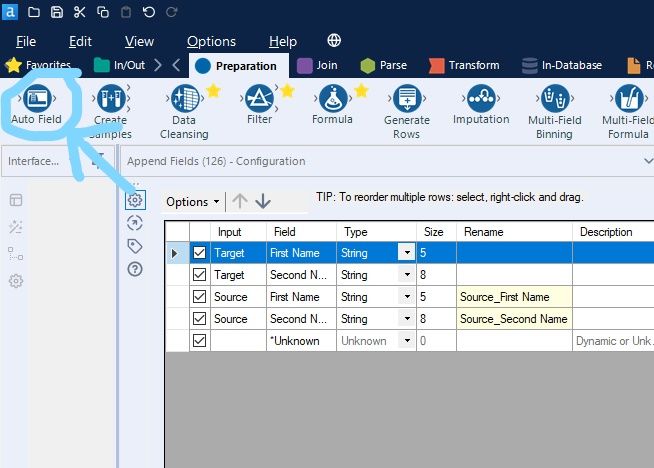Select the Imputation tool icon

tap(481, 99)
